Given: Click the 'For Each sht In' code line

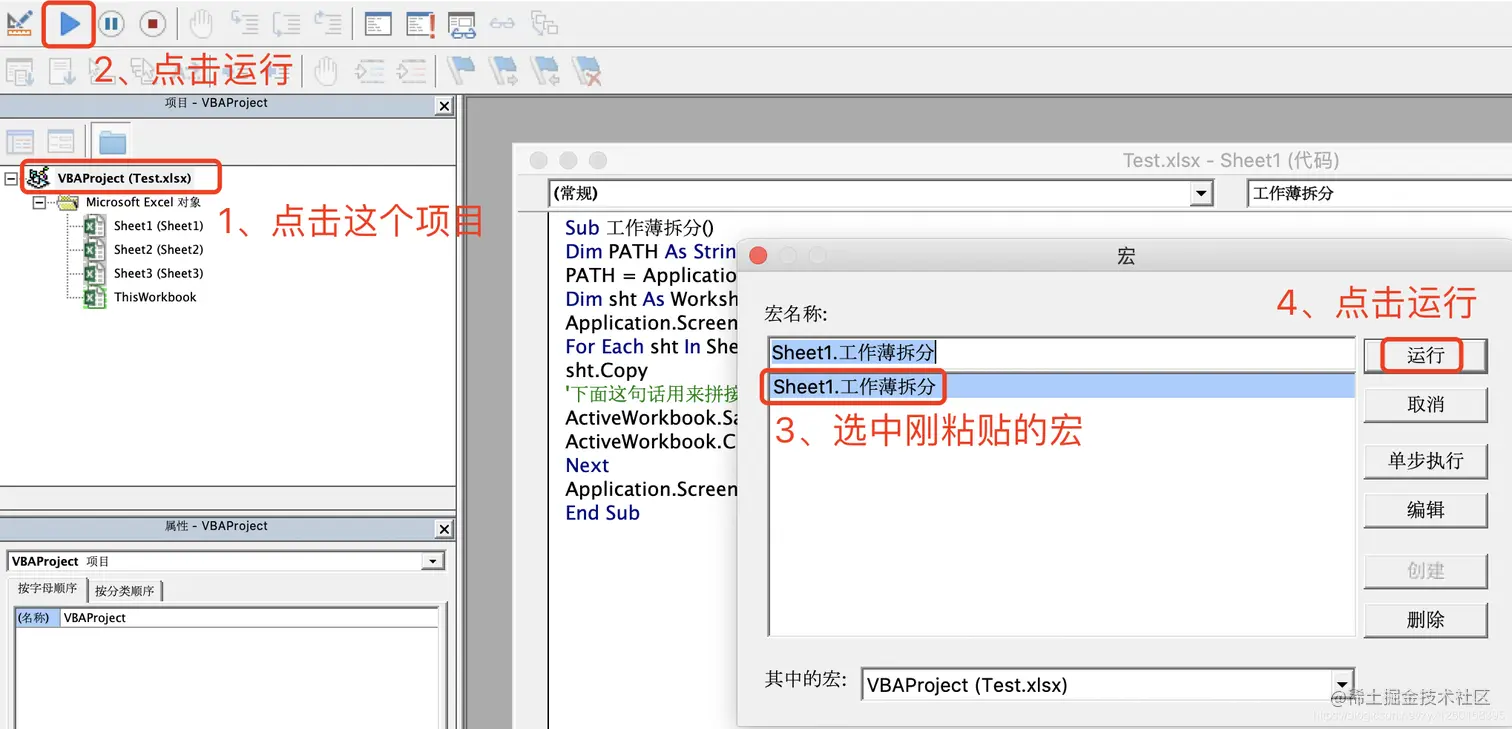Looking at the screenshot, I should click(x=651, y=347).
